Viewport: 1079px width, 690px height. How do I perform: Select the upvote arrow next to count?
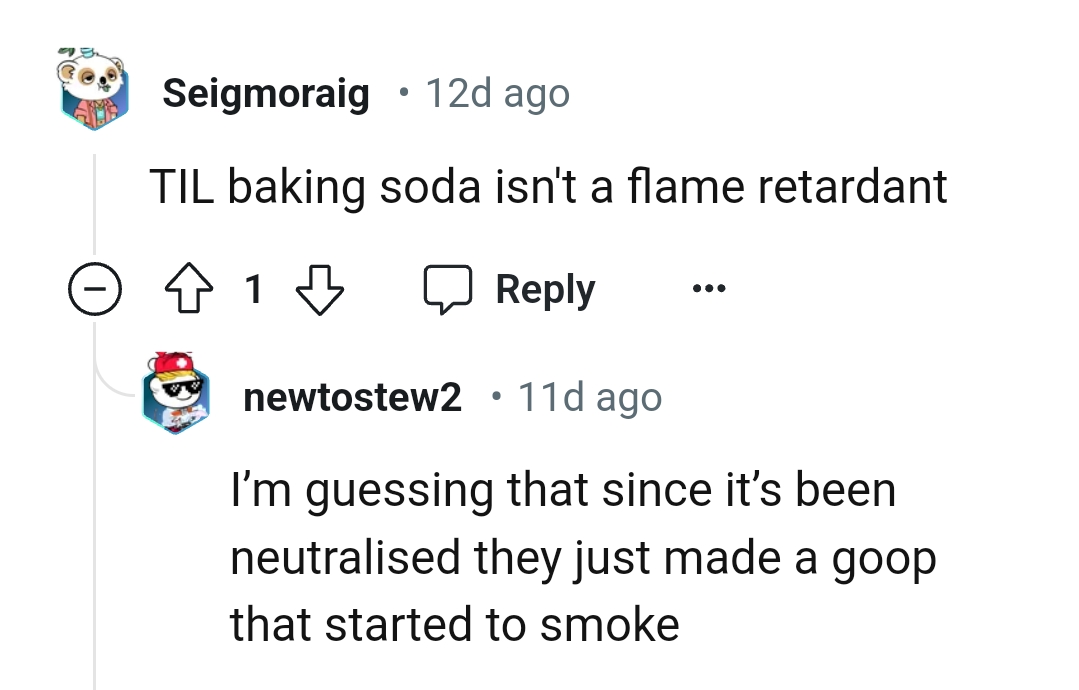(x=188, y=289)
